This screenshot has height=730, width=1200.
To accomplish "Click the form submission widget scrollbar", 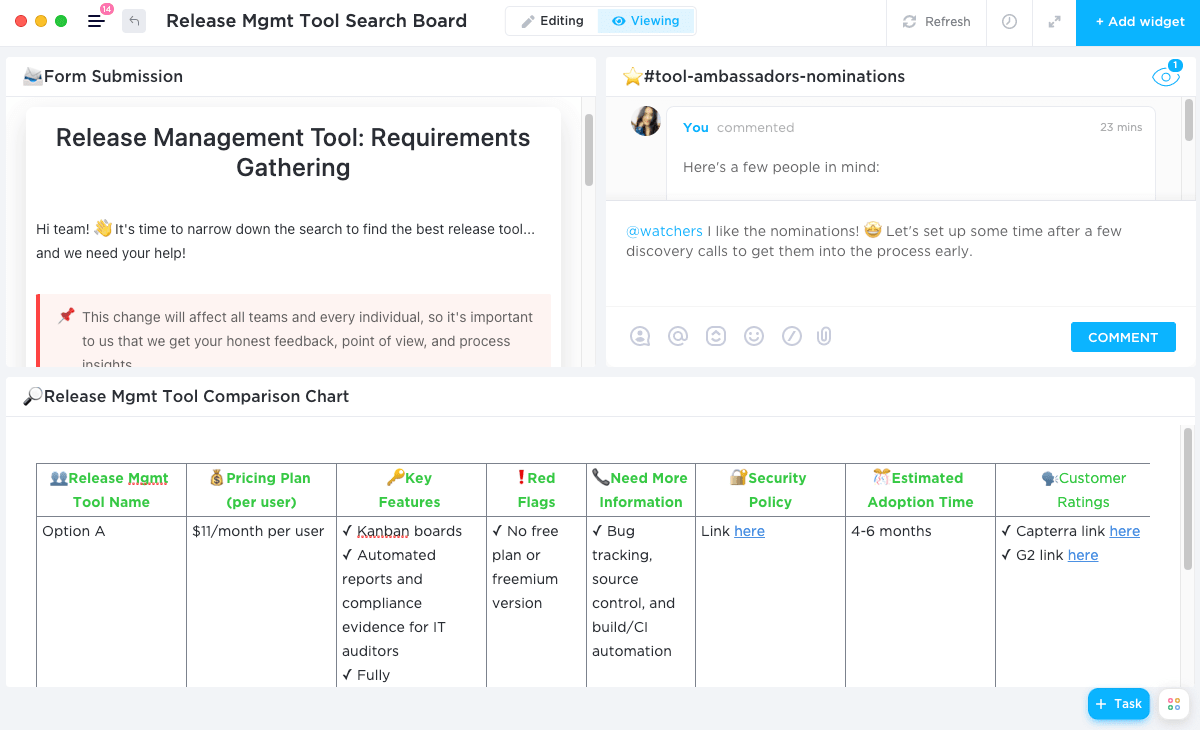I will click(589, 150).
